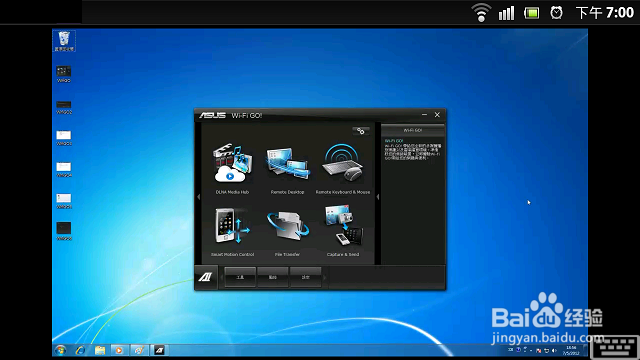This screenshot has height=360, width=640.
Task: Click the third bottom bar button in AI Suite
Action: click(305, 277)
